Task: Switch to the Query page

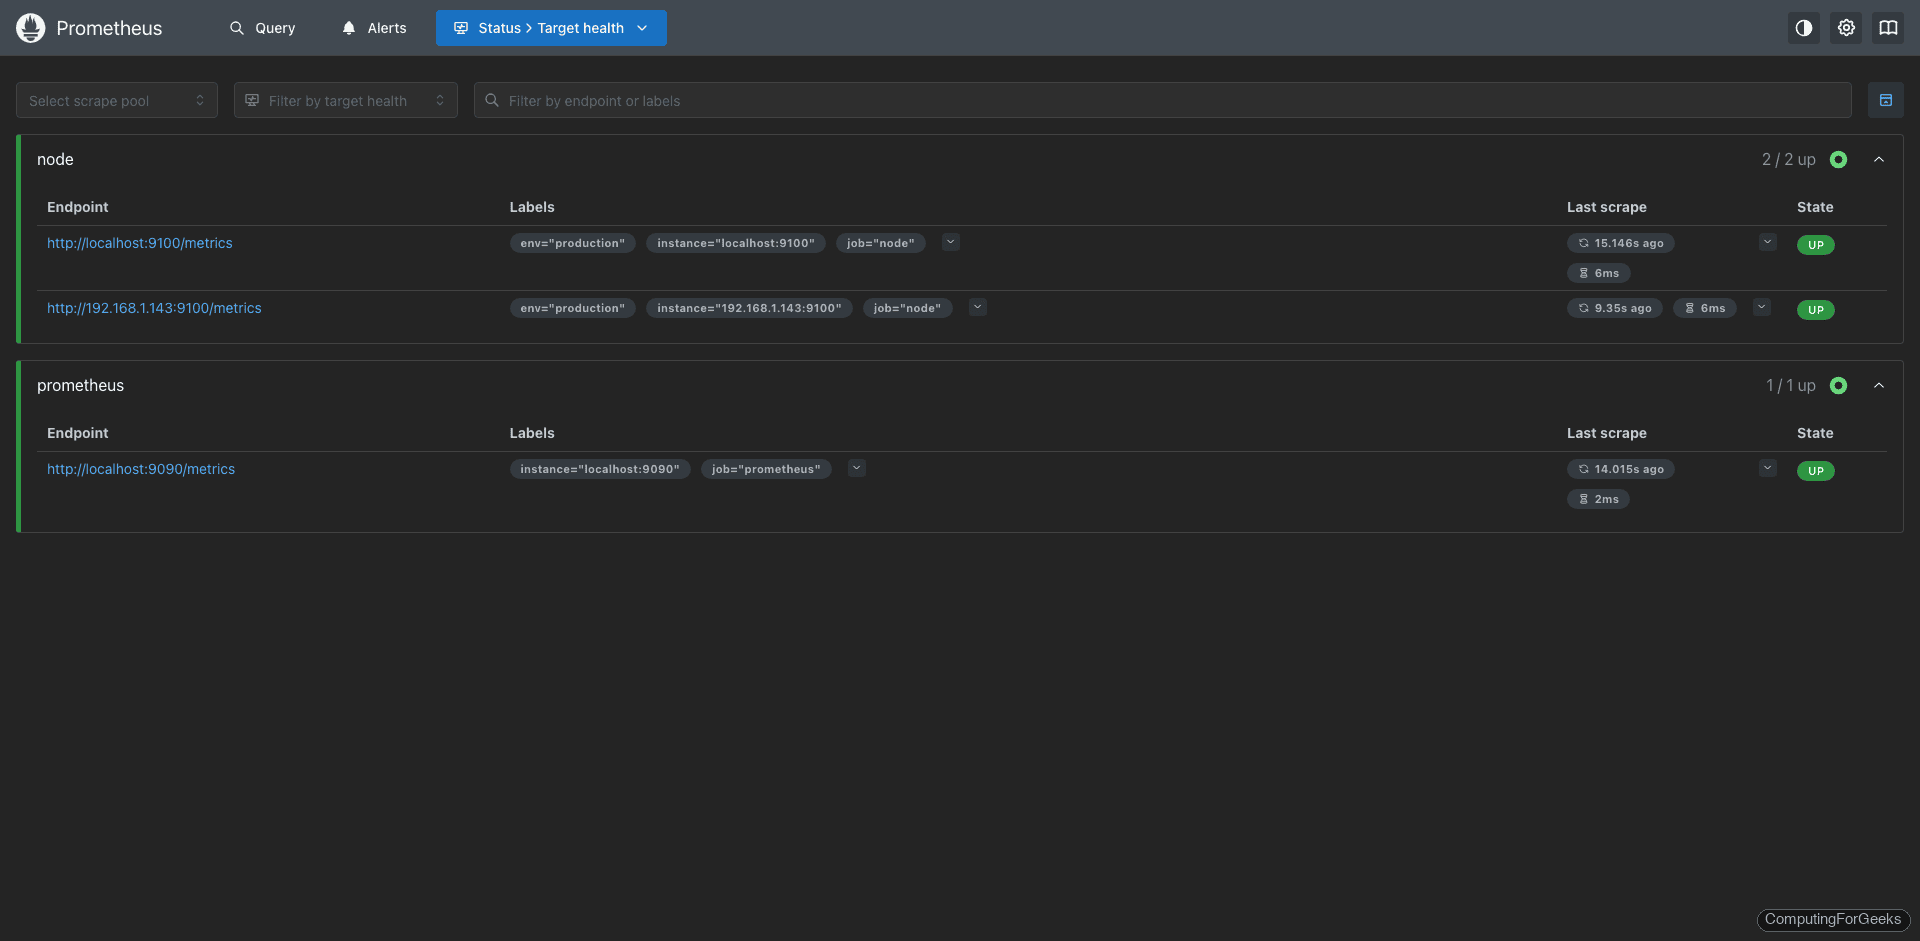Action: (262, 27)
